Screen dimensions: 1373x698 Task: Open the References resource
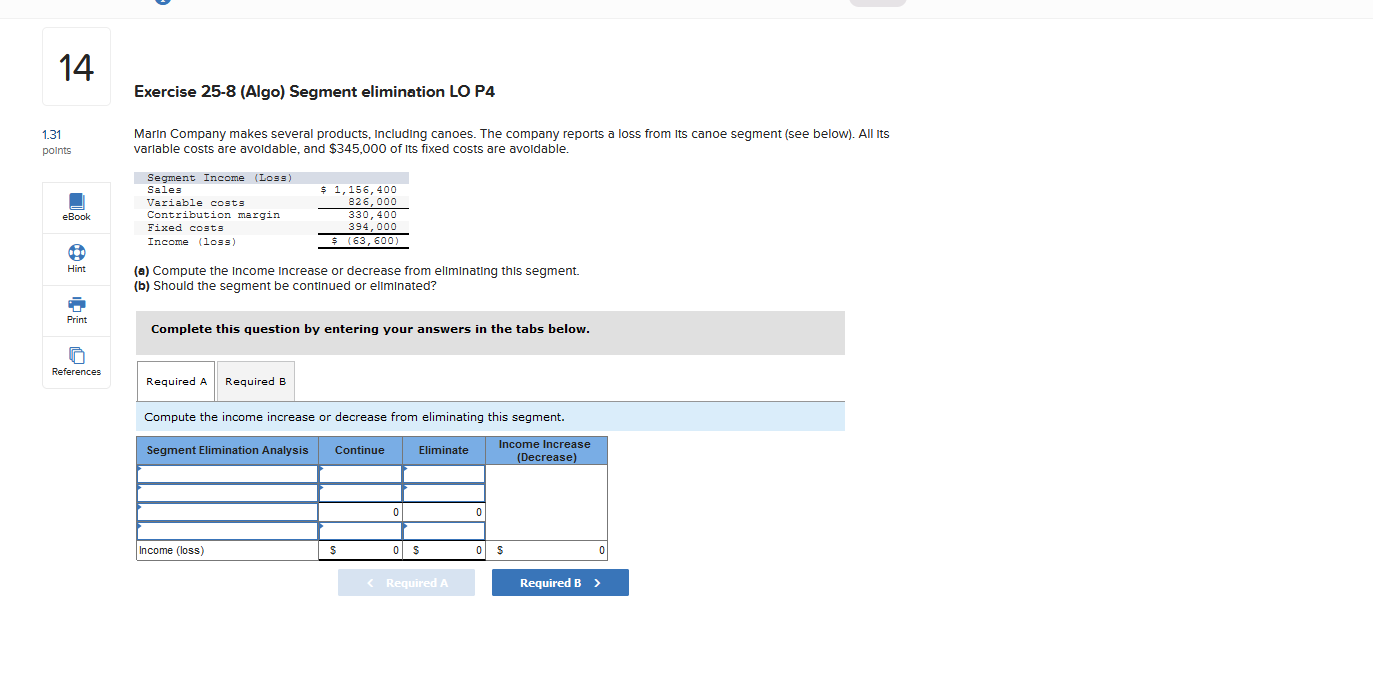tap(75, 362)
